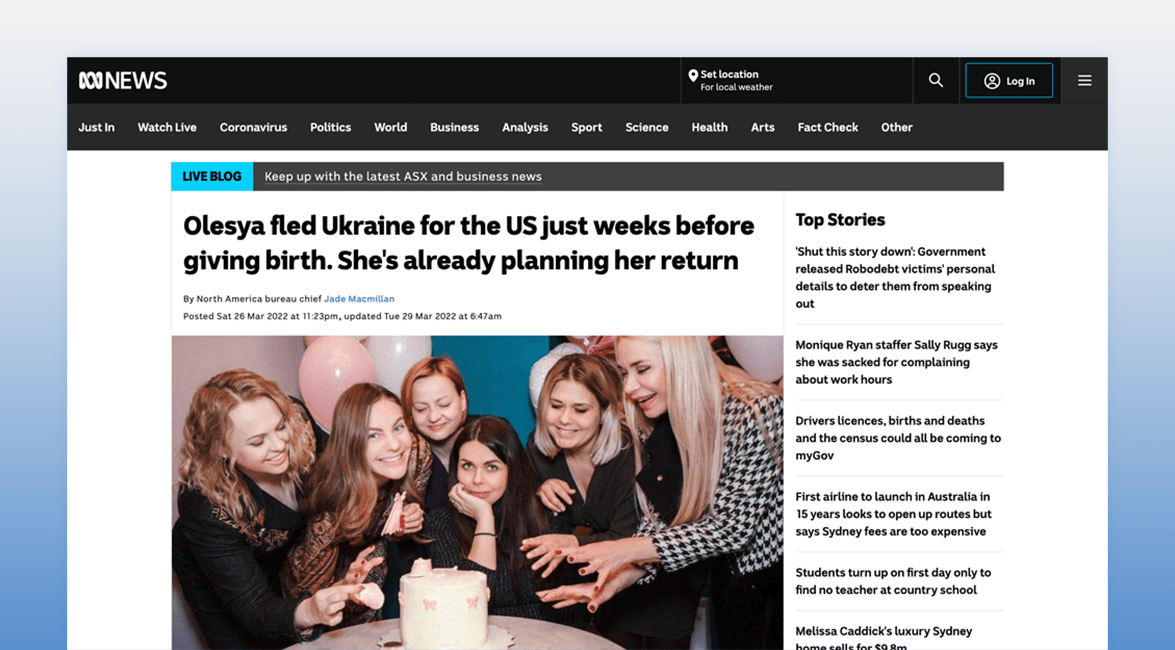Image resolution: width=1175 pixels, height=650 pixels.
Task: Set location for local weather
Action: [731, 80]
